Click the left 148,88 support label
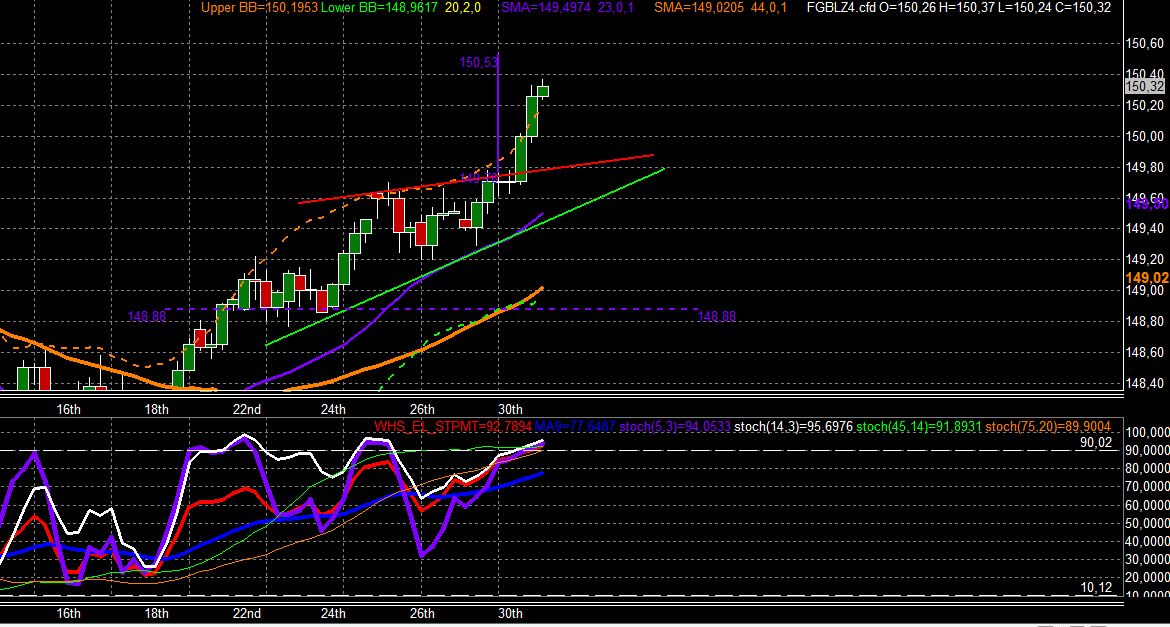 pyautogui.click(x=147, y=316)
